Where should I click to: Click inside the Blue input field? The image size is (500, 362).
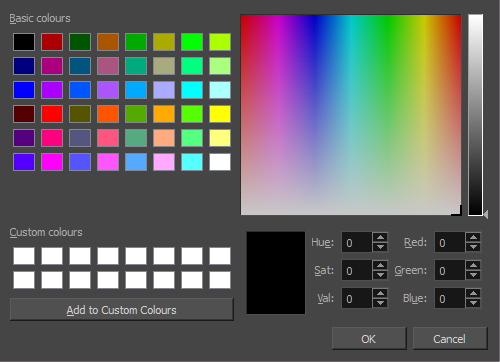450,298
